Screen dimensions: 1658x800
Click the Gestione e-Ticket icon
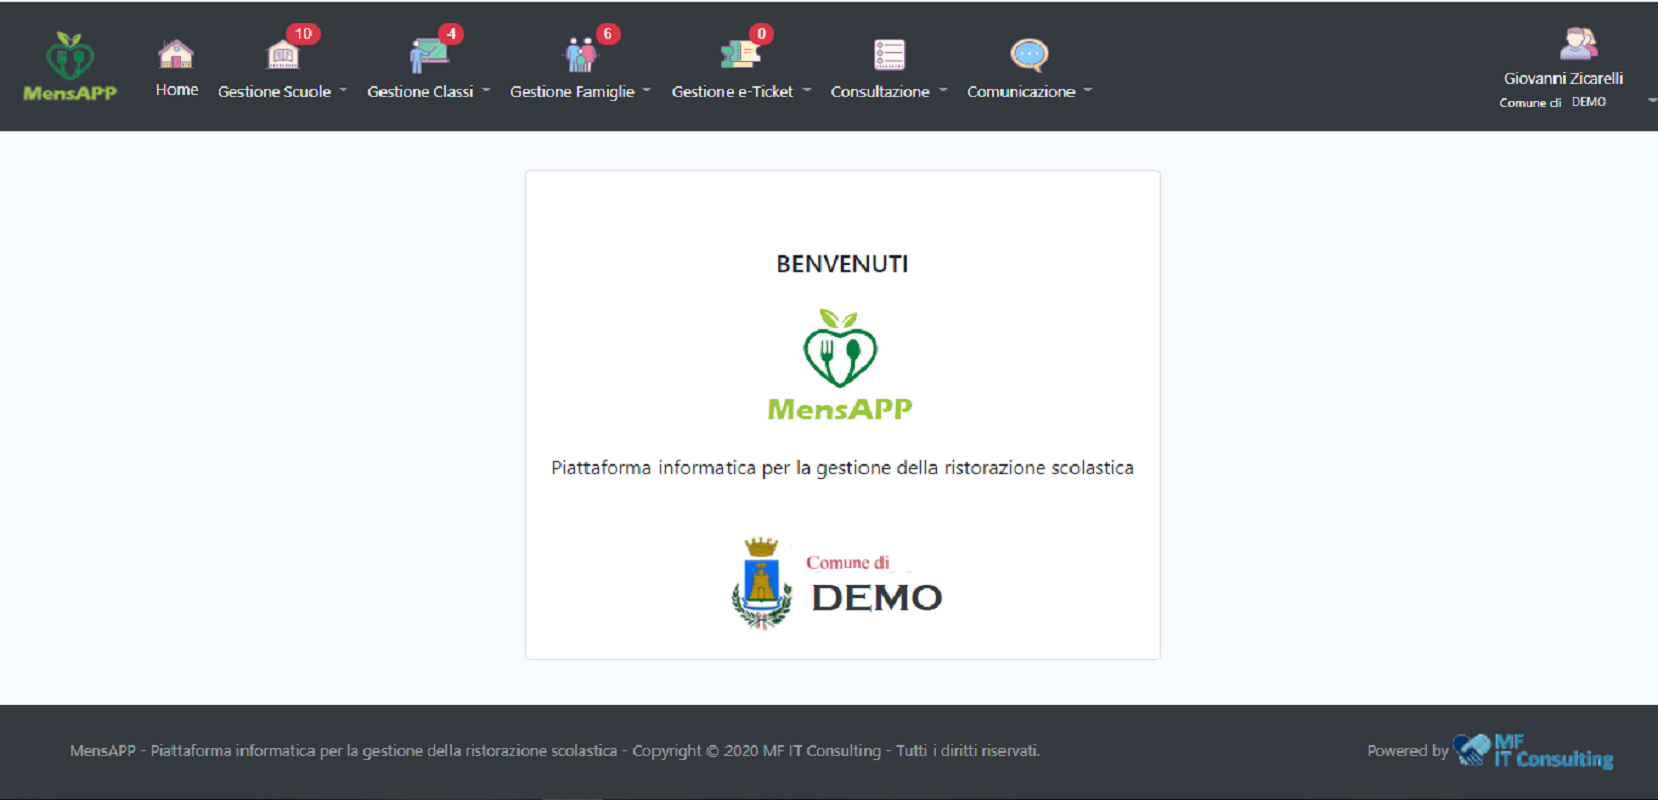[x=740, y=55]
